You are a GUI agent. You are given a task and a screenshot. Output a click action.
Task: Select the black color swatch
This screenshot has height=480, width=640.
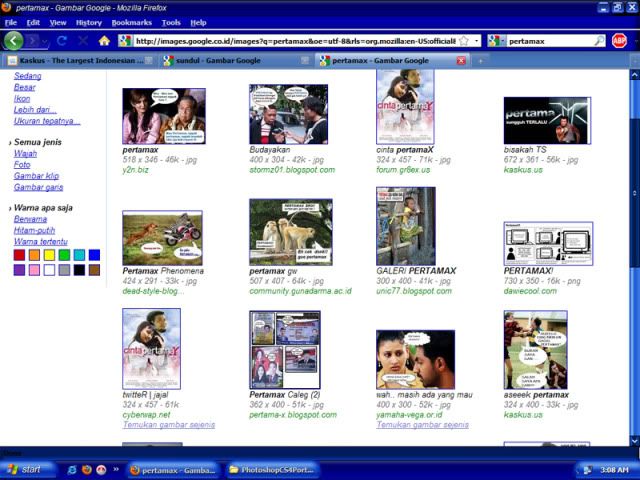pyautogui.click(x=79, y=270)
